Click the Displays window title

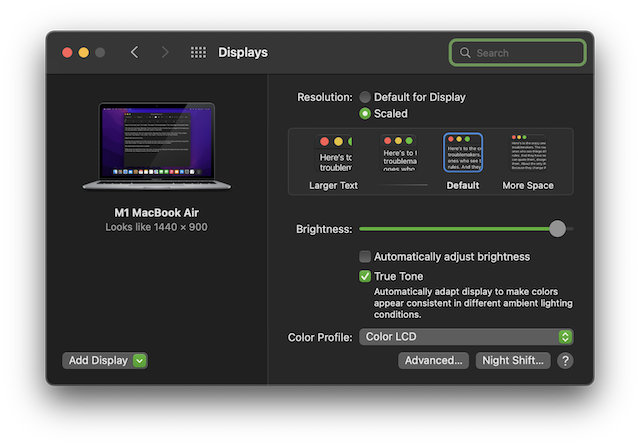[x=243, y=52]
